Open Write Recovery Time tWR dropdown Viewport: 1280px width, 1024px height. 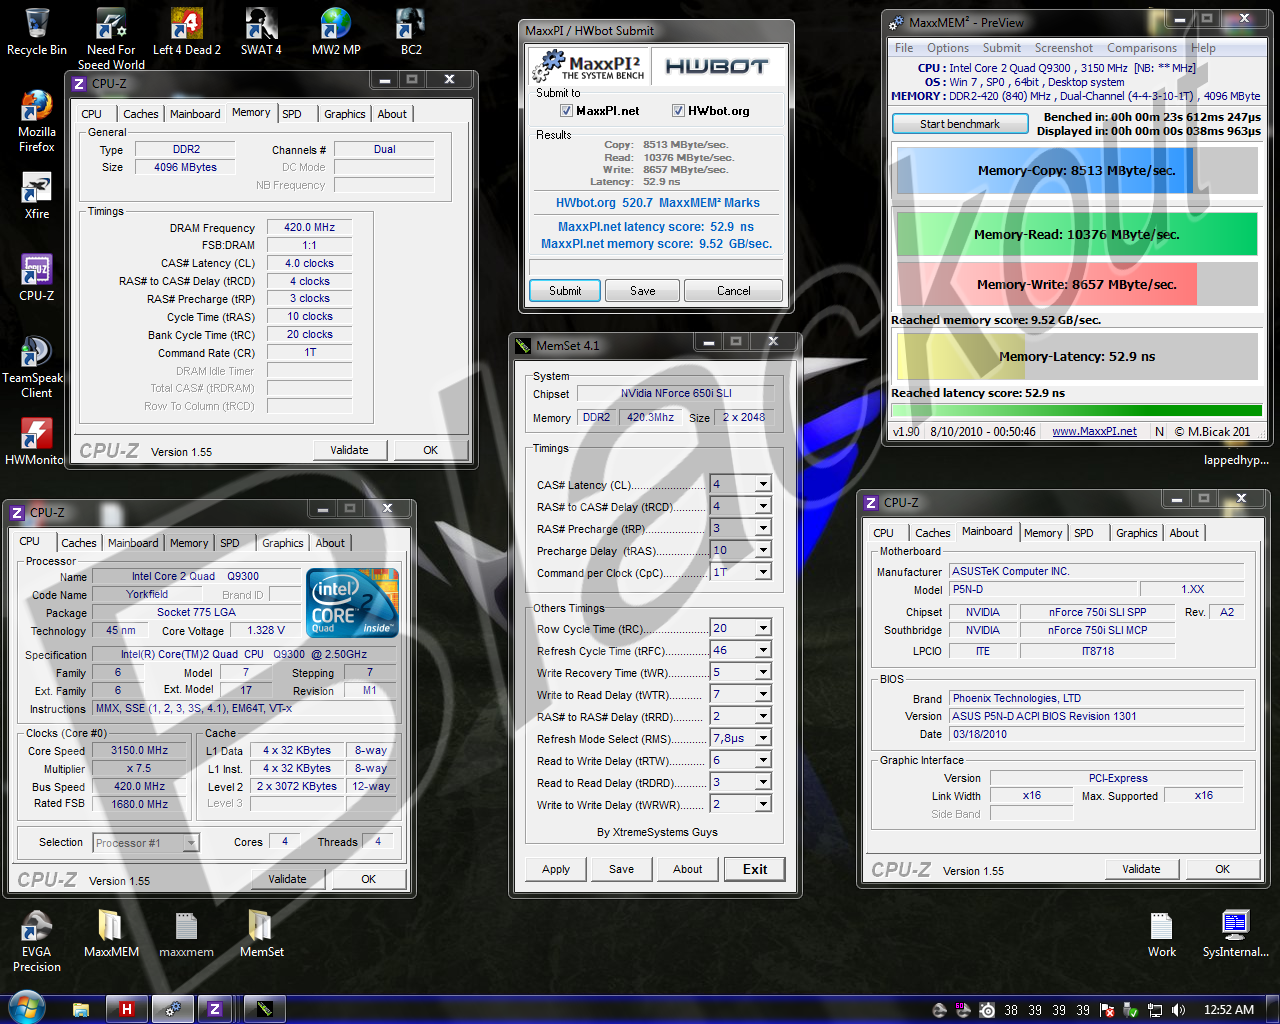(x=763, y=672)
